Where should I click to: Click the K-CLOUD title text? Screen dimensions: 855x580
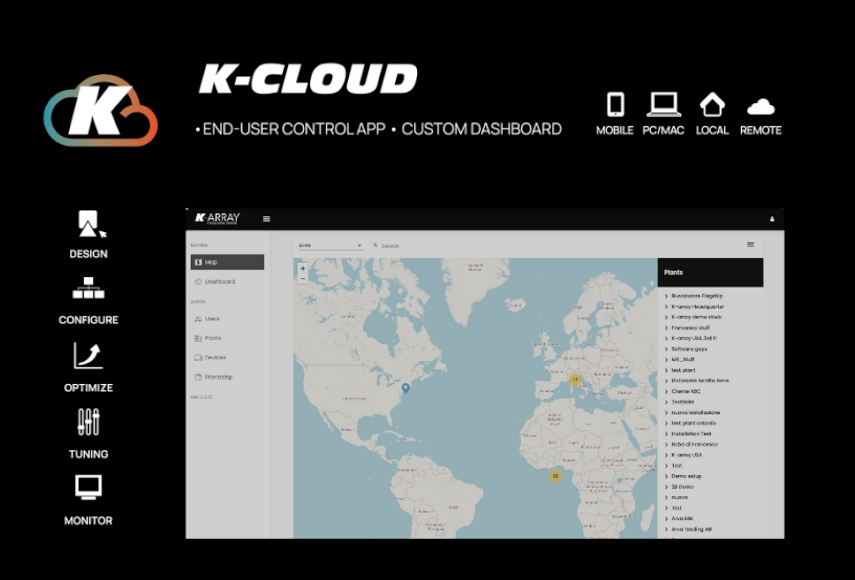[x=308, y=79]
